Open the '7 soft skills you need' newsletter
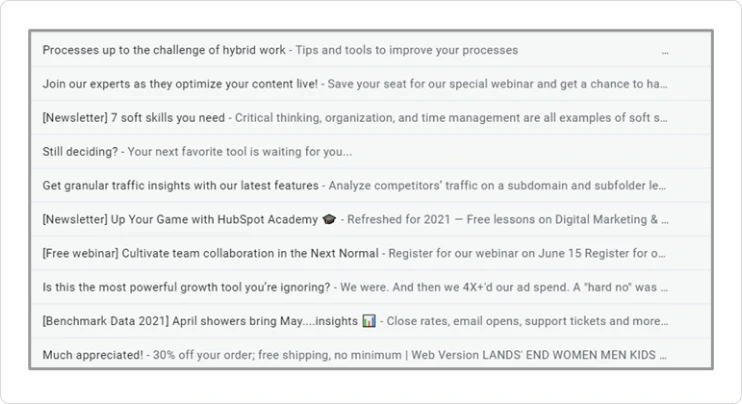The image size is (742, 404). [371, 118]
